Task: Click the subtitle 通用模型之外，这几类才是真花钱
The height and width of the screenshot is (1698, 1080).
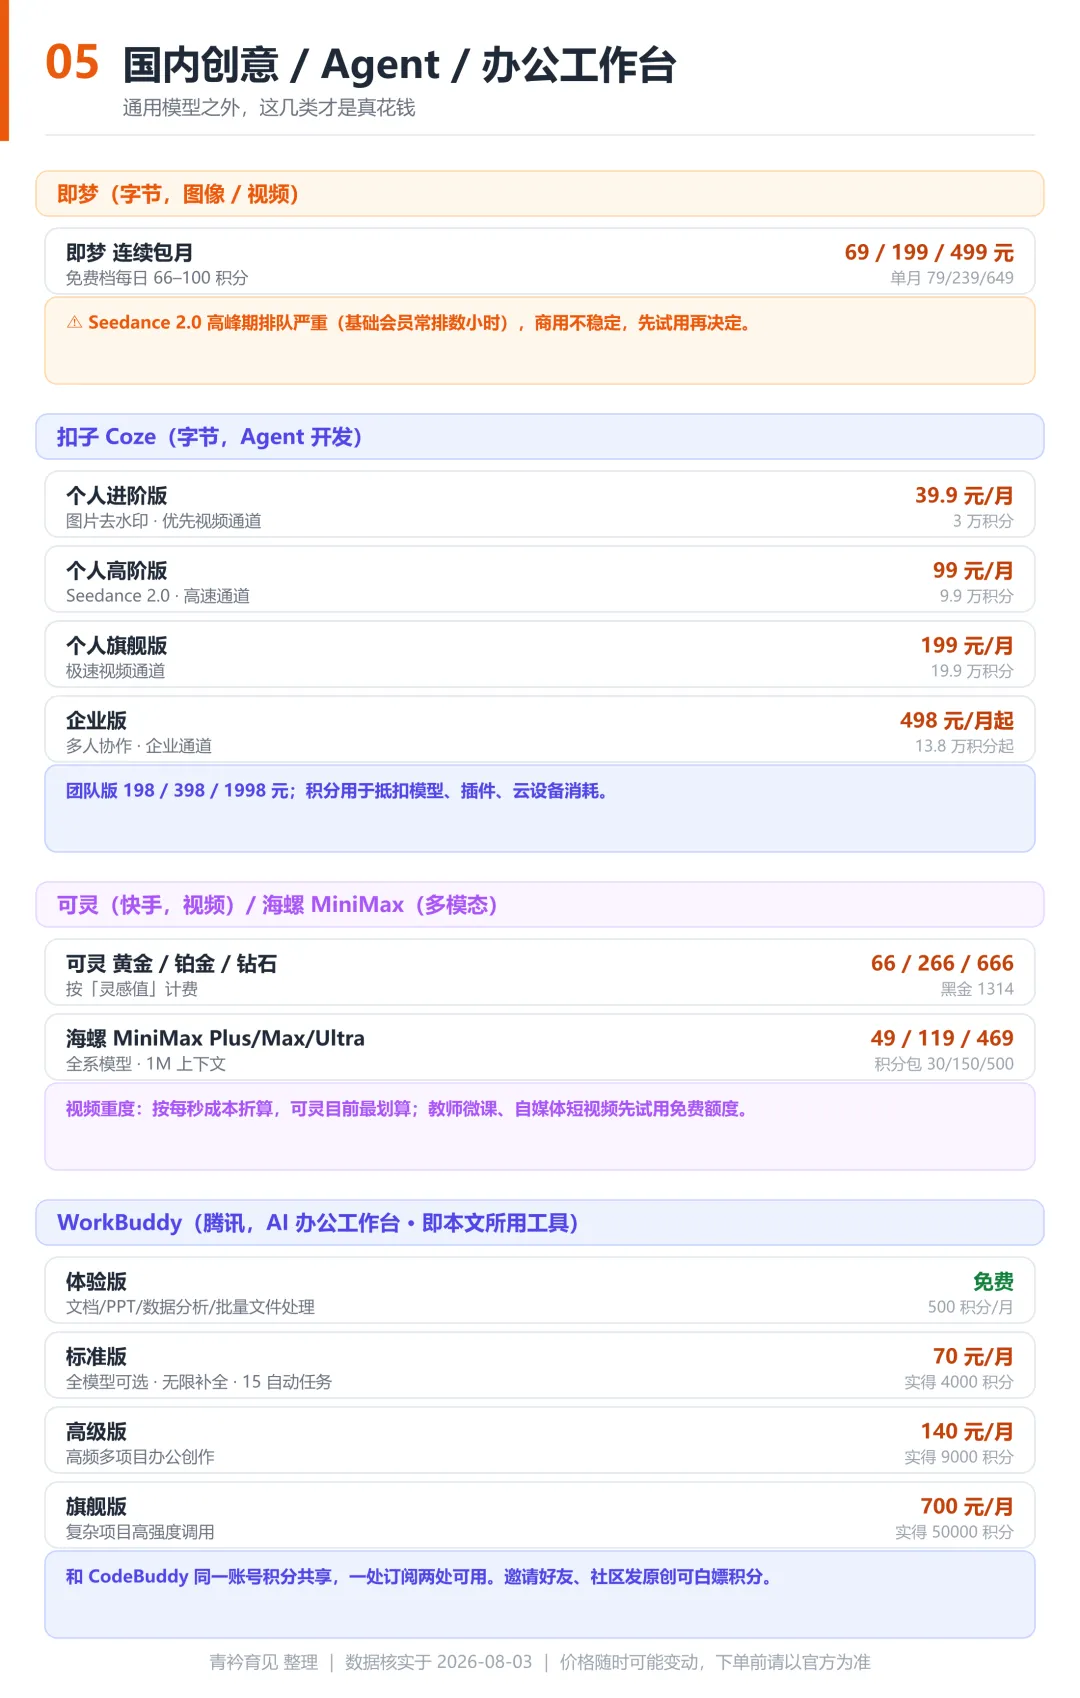Action: [x=269, y=108]
